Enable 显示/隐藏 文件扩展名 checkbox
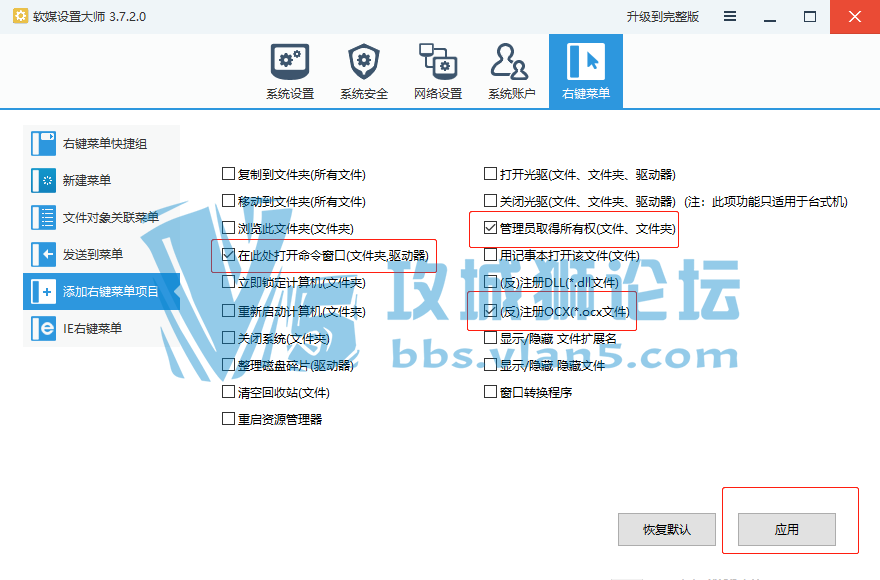This screenshot has width=880, height=580. click(x=491, y=337)
